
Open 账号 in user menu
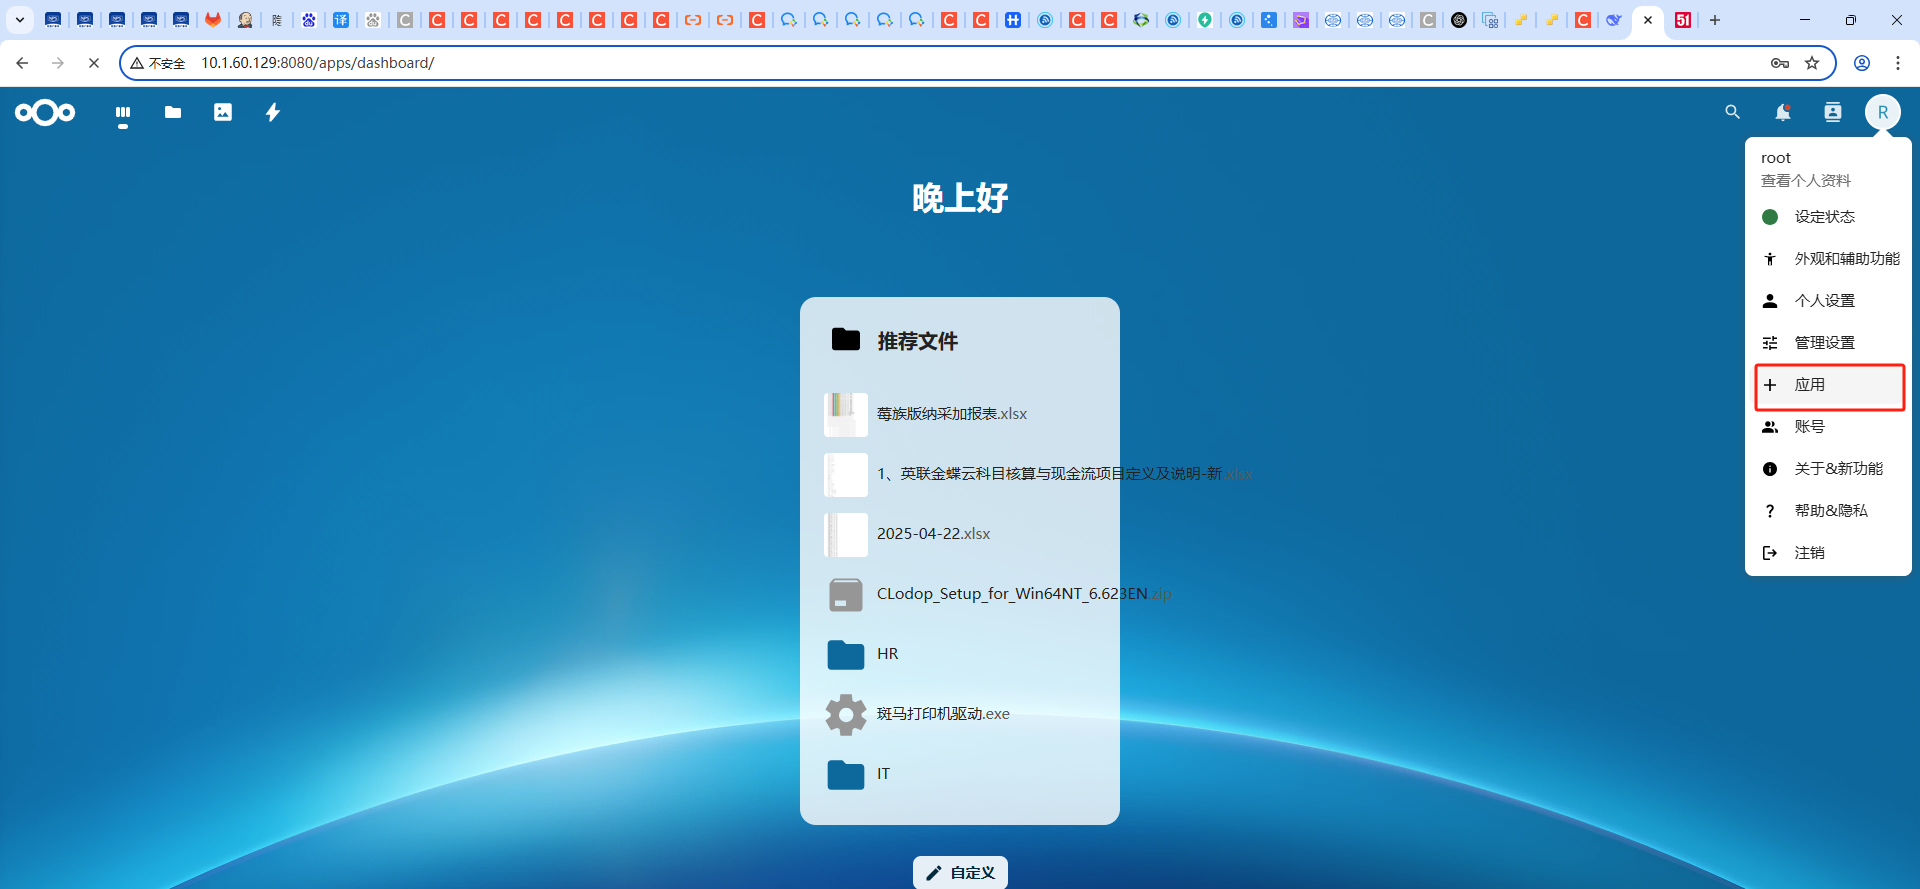coord(1828,427)
